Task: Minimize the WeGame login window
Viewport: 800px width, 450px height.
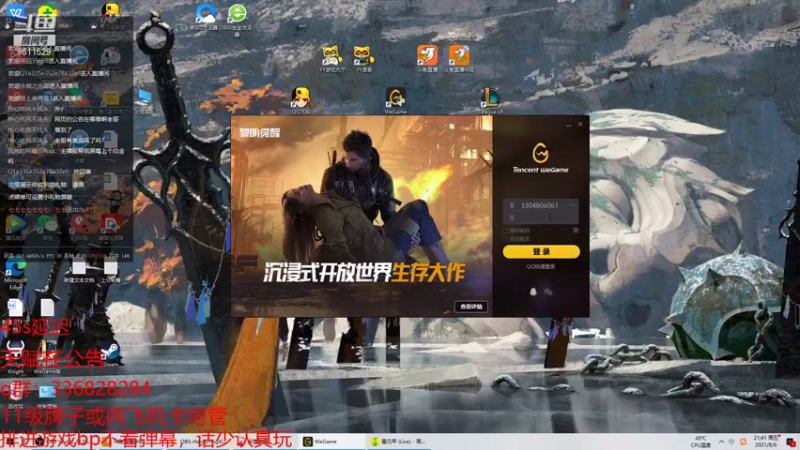Action: point(568,124)
